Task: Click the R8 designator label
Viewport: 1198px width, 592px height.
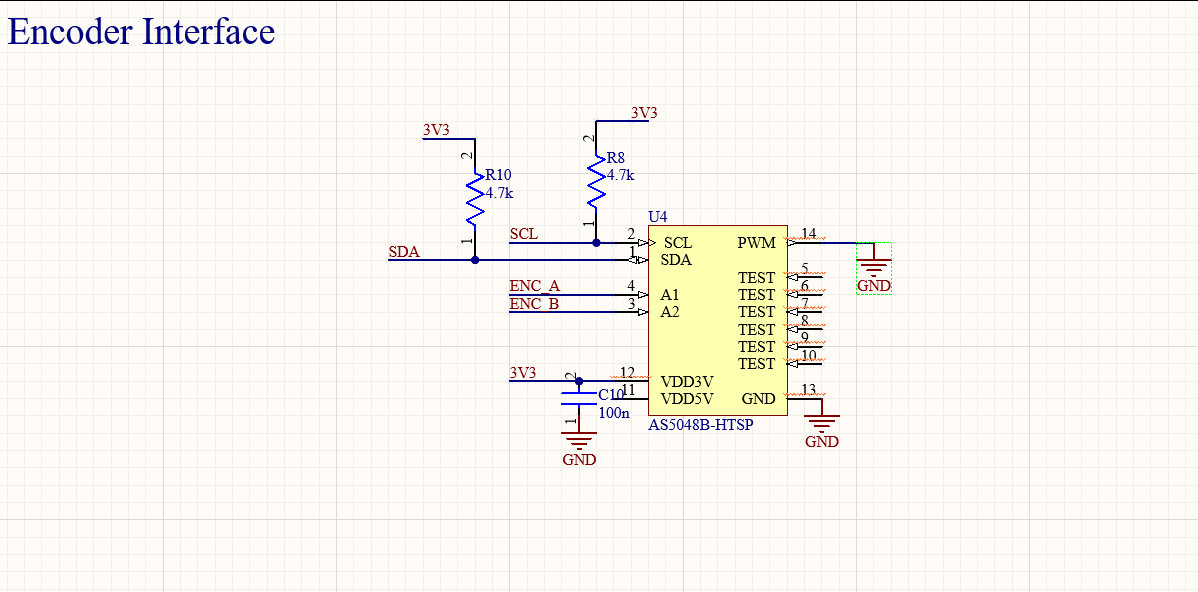Action: [616, 158]
